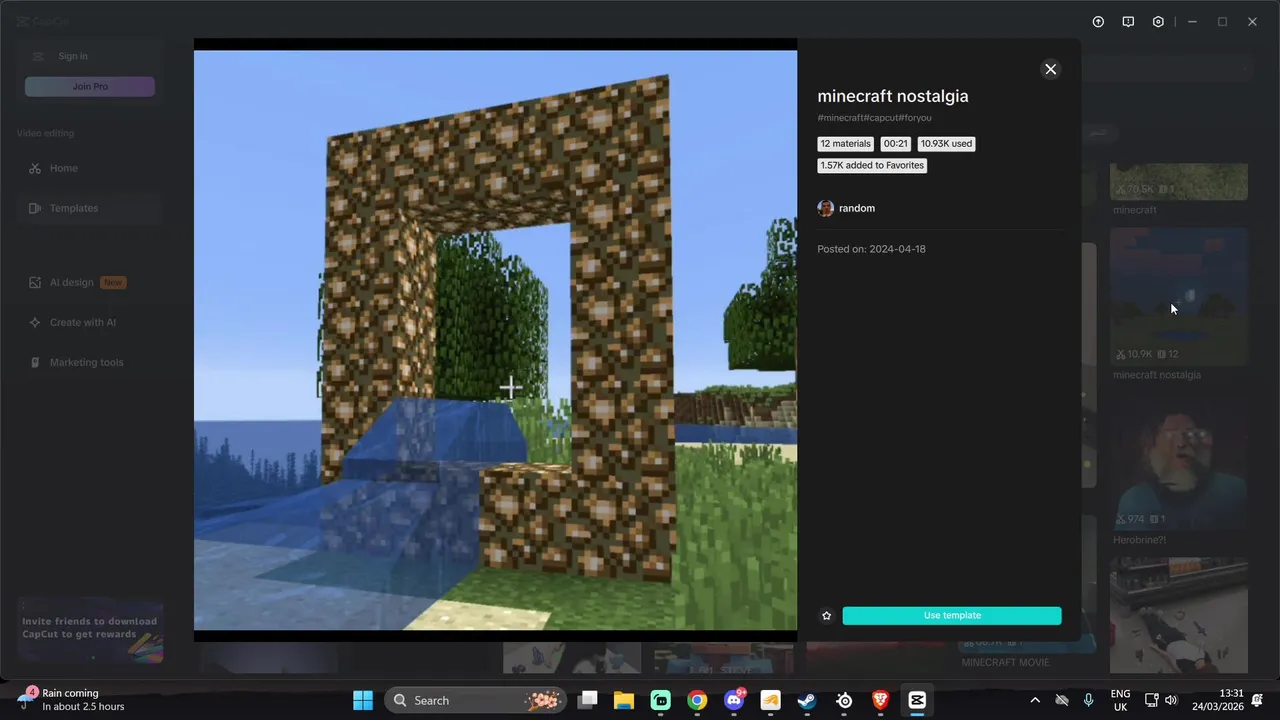This screenshot has height=720, width=1280.
Task: Open the feedback message icon in title bar
Action: (x=1128, y=22)
